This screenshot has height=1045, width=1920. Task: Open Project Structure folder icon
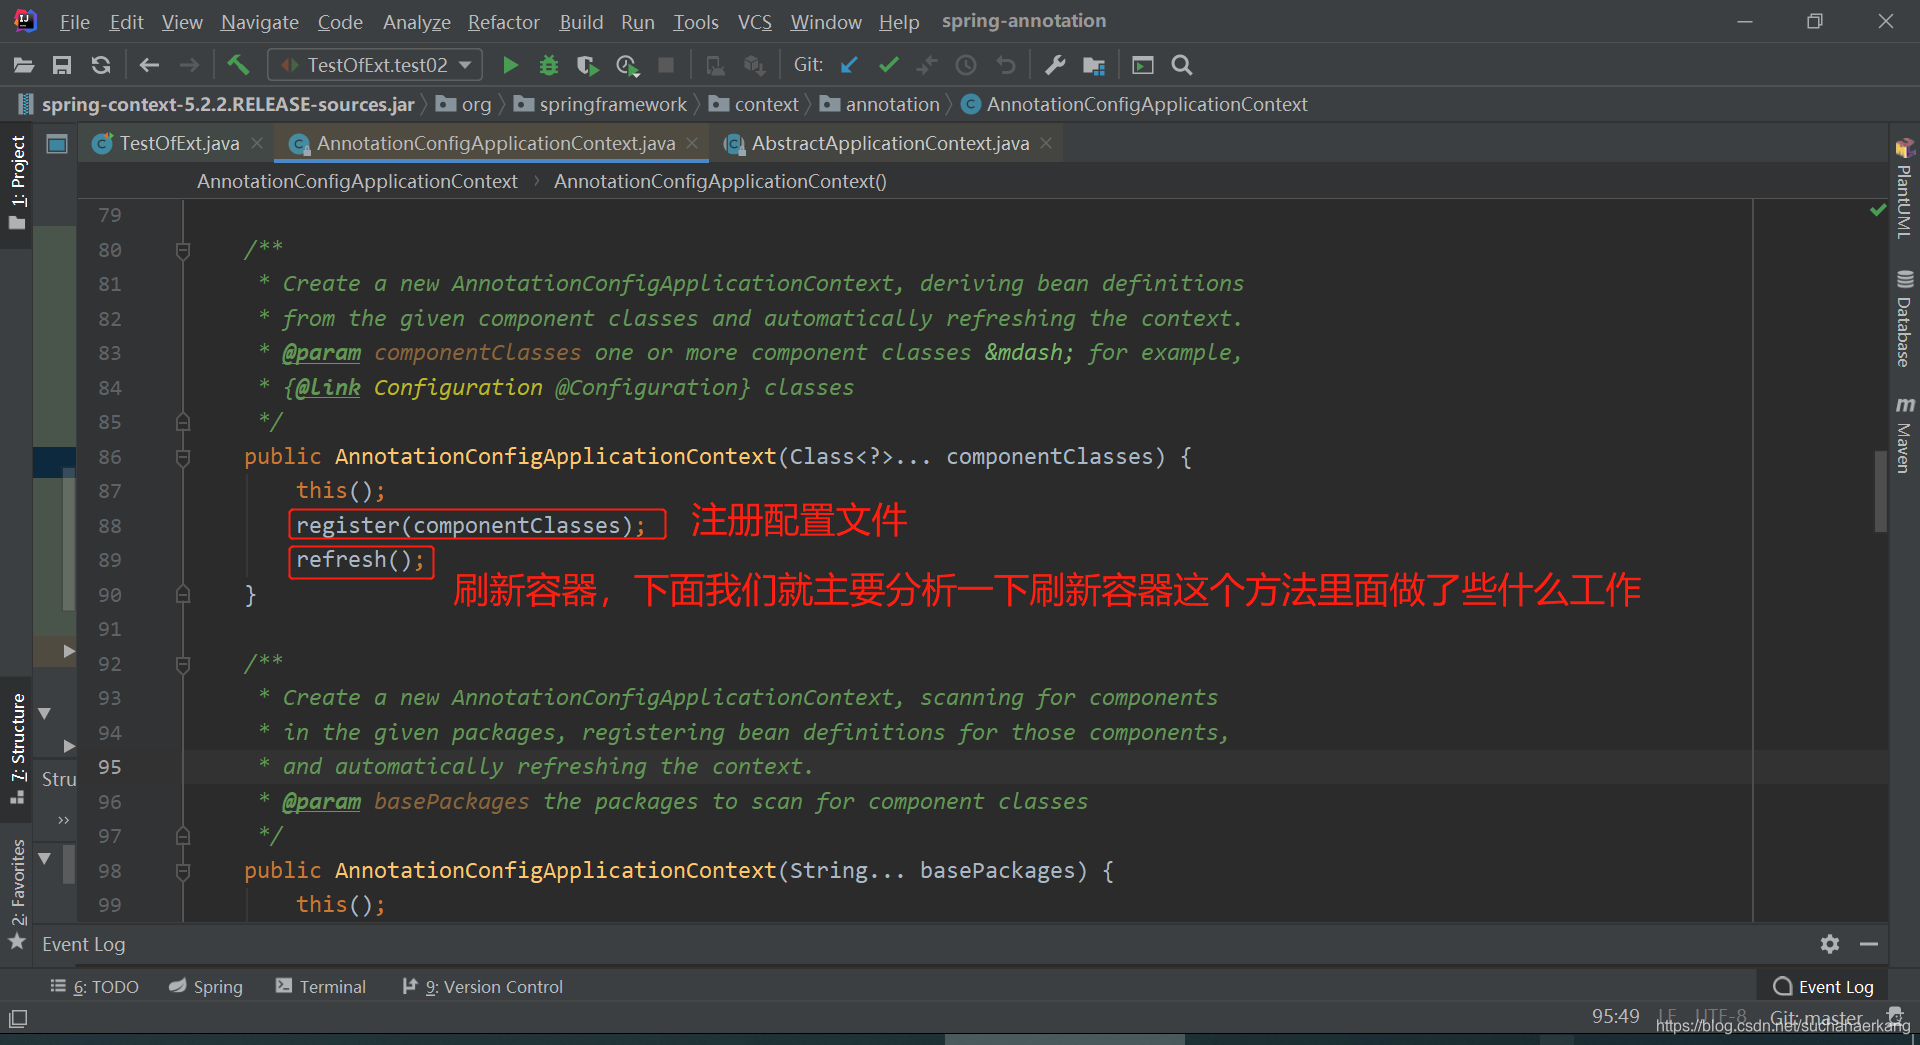coord(1094,65)
